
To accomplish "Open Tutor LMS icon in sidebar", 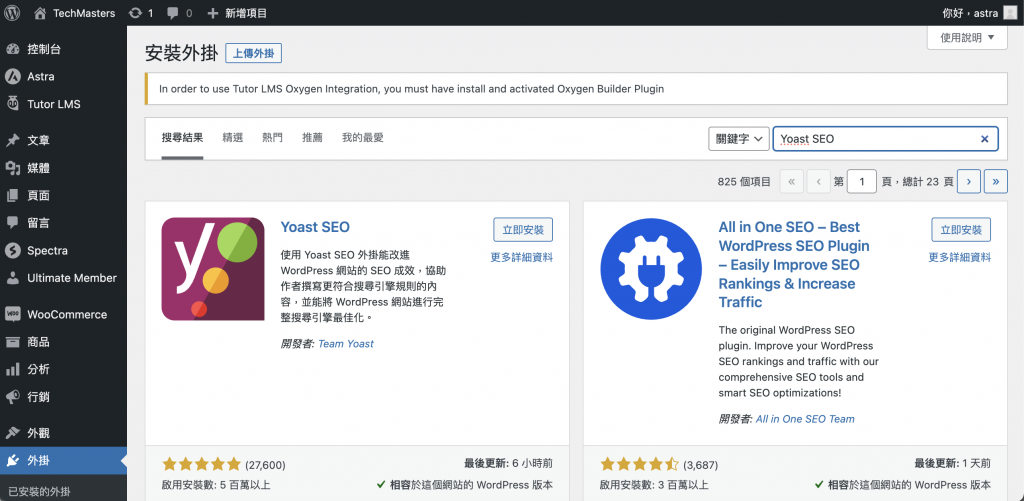I will [12, 104].
